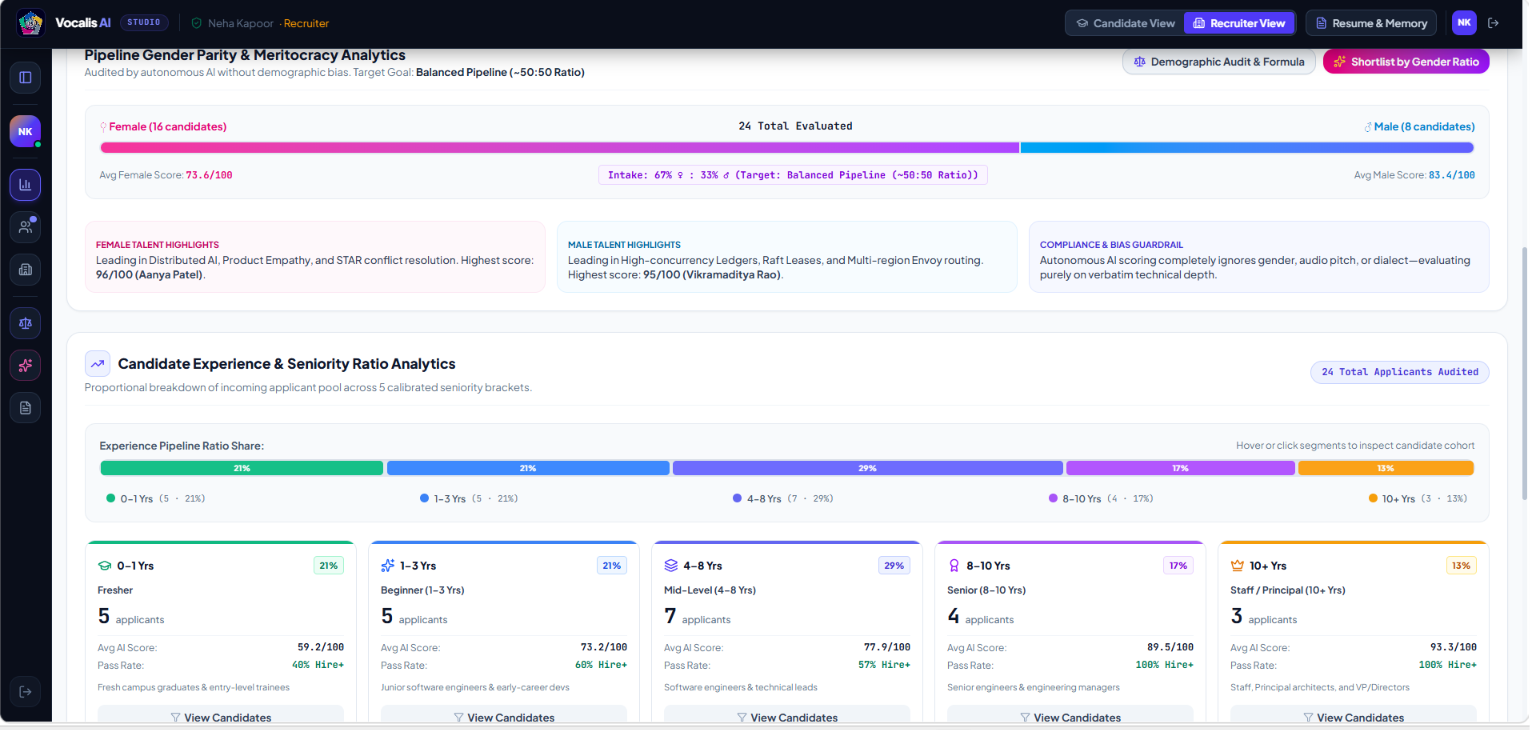This screenshot has width=1530, height=730.
Task: Click the 17% badge on 8–10 Yrs card
Action: 1178,565
